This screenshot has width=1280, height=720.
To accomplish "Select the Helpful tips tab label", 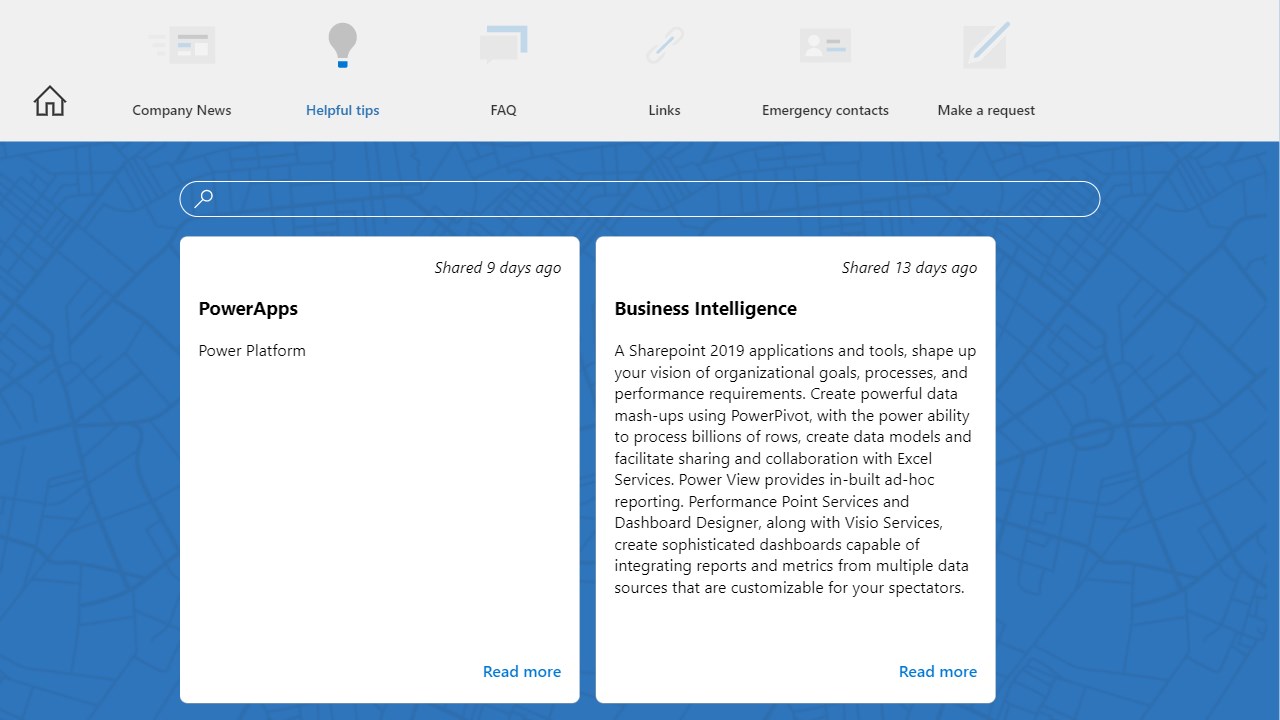I will (343, 110).
